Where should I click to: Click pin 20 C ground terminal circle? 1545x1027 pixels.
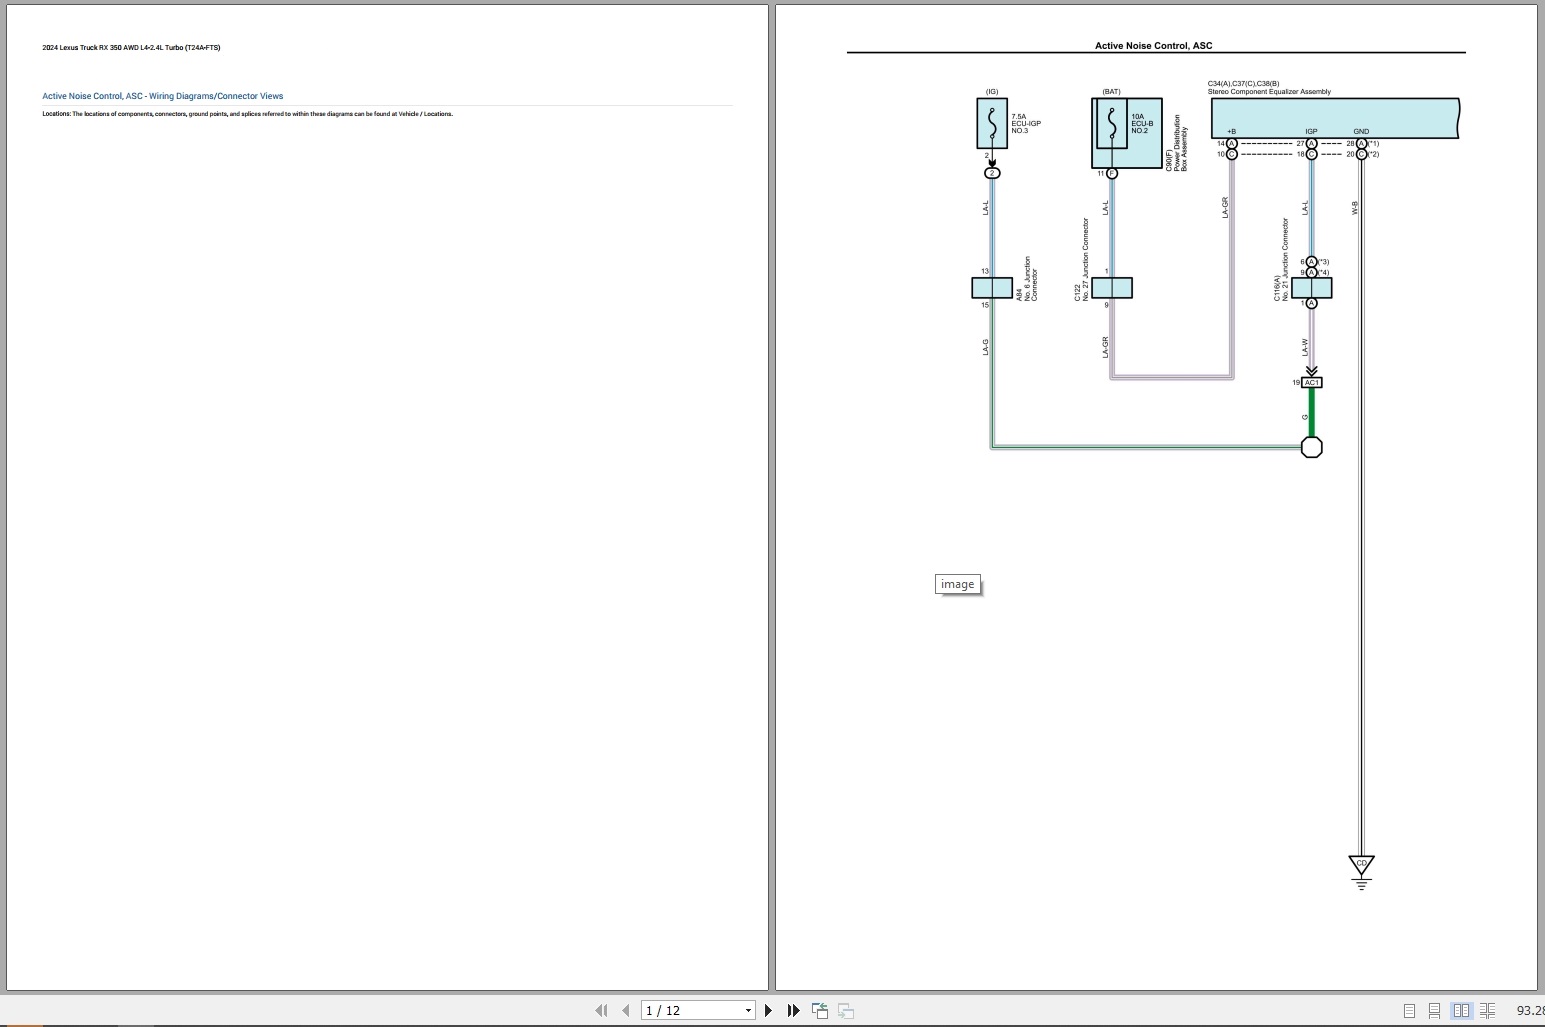click(x=1361, y=155)
